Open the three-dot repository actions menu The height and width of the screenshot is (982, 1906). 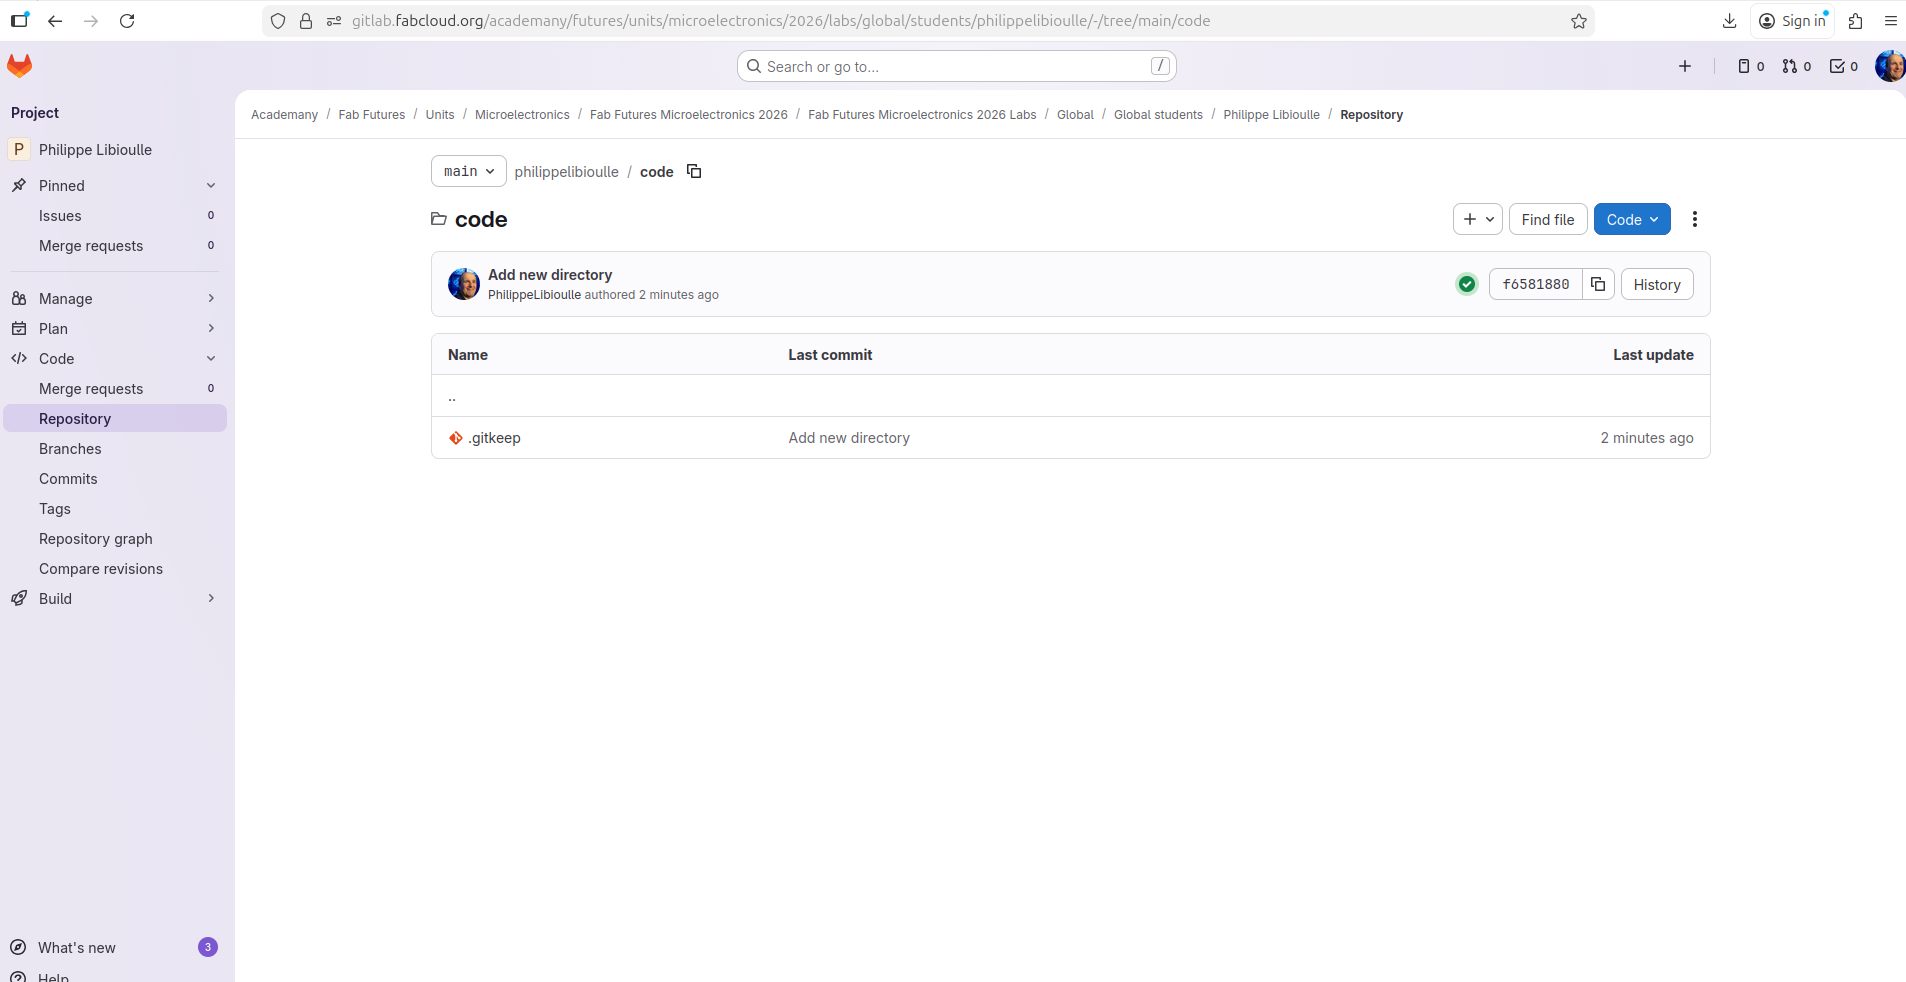1694,219
